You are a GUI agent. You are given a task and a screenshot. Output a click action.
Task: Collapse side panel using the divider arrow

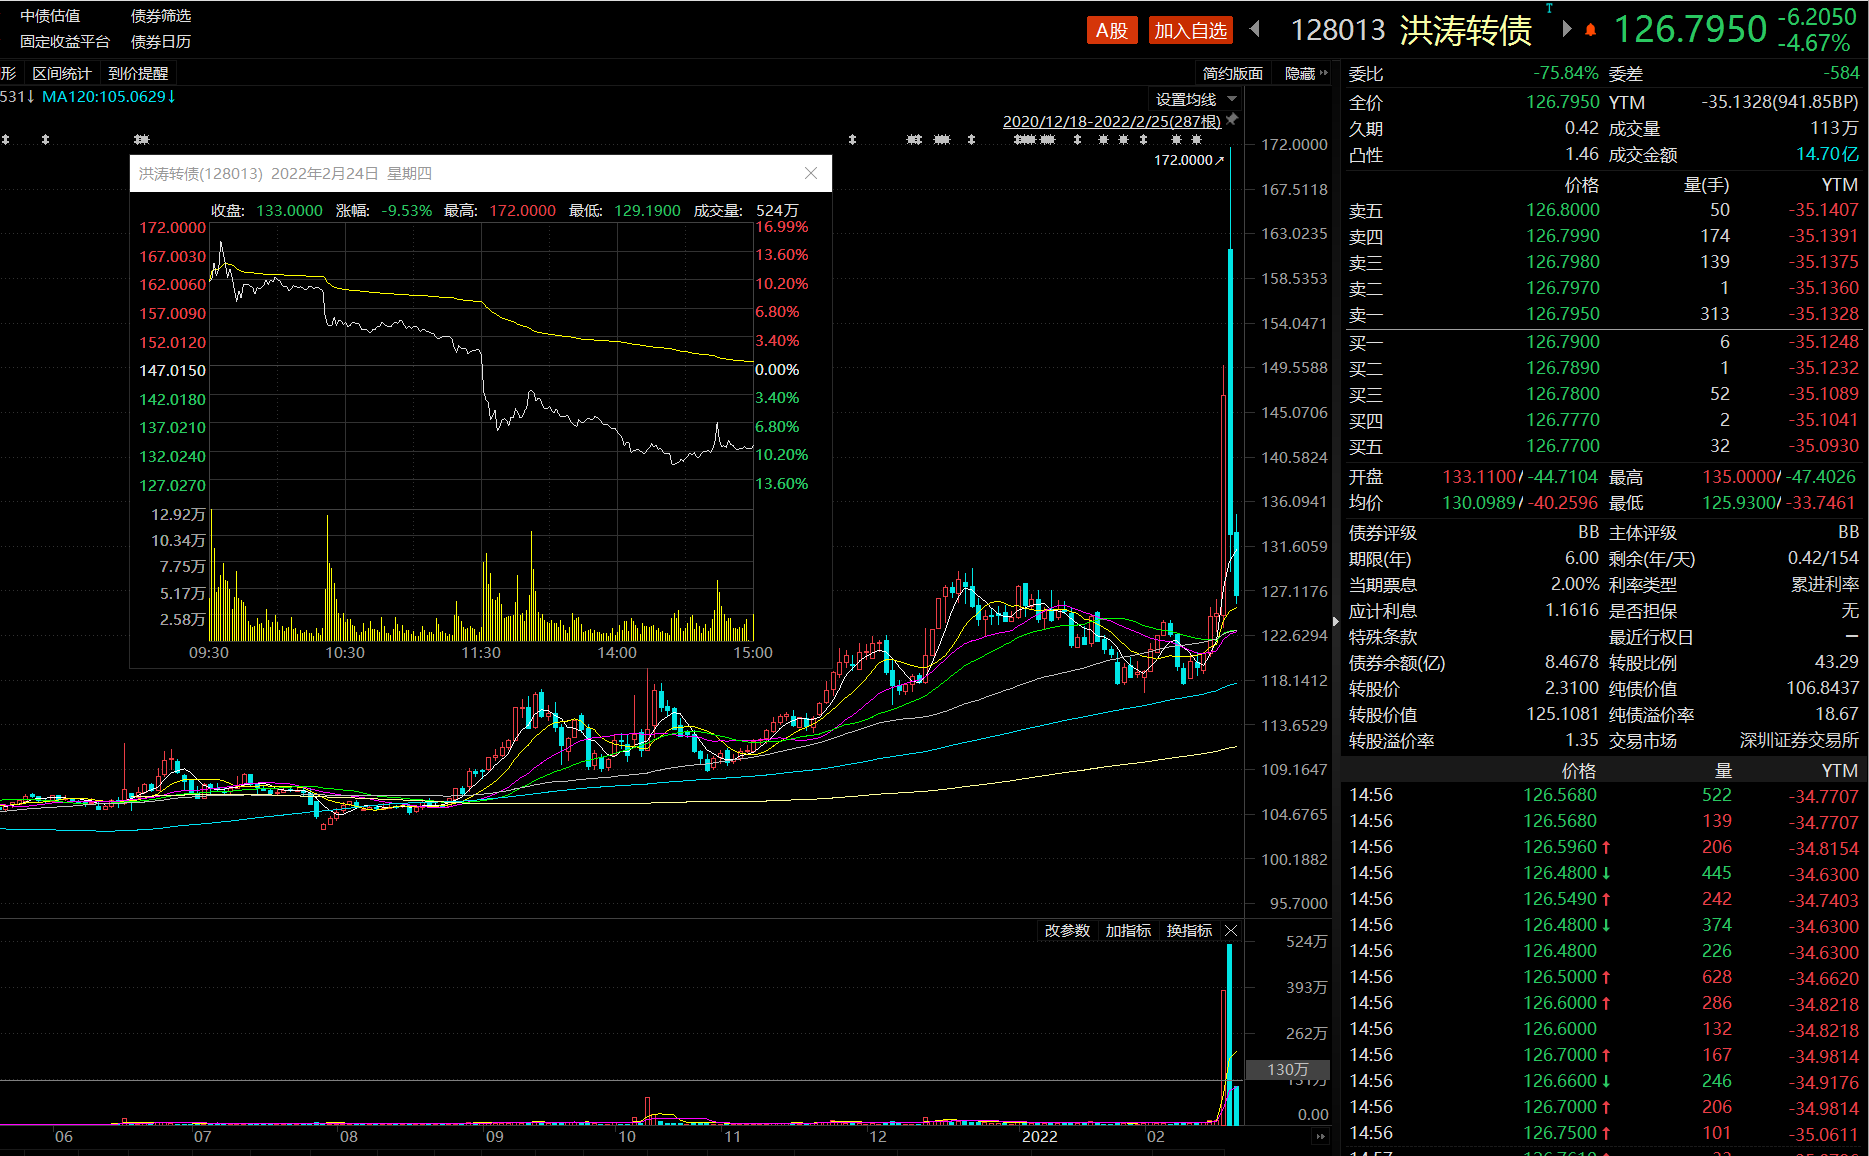point(1336,621)
